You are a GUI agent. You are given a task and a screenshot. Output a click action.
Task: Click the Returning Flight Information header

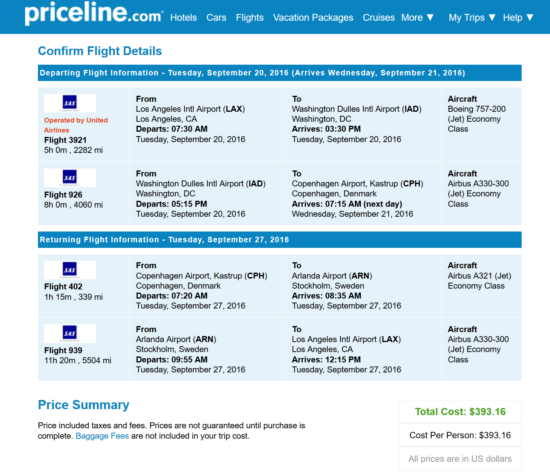[x=280, y=240]
